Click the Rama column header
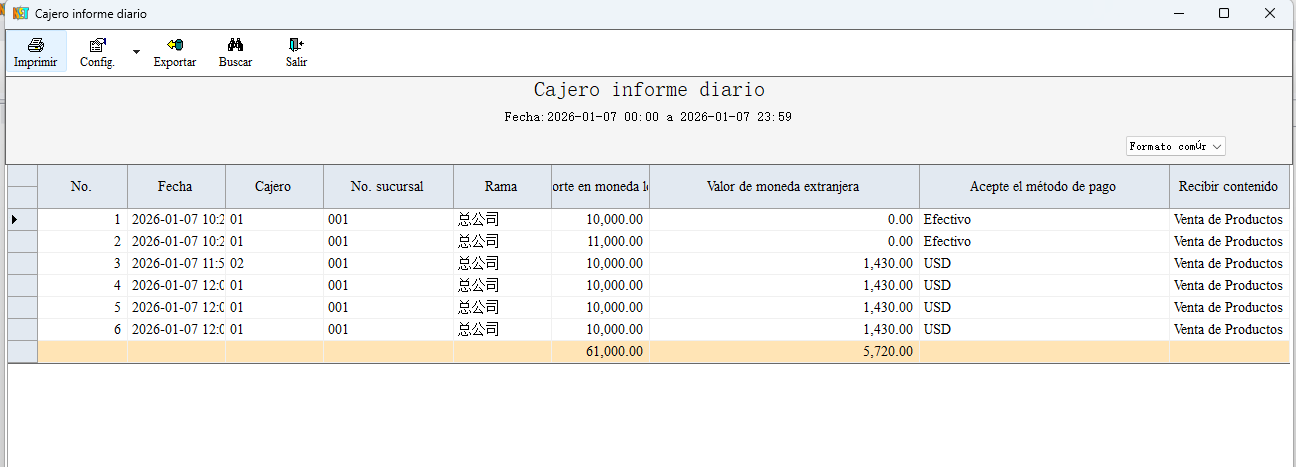Screen dimensions: 1296x467 pyautogui.click(x=501, y=186)
